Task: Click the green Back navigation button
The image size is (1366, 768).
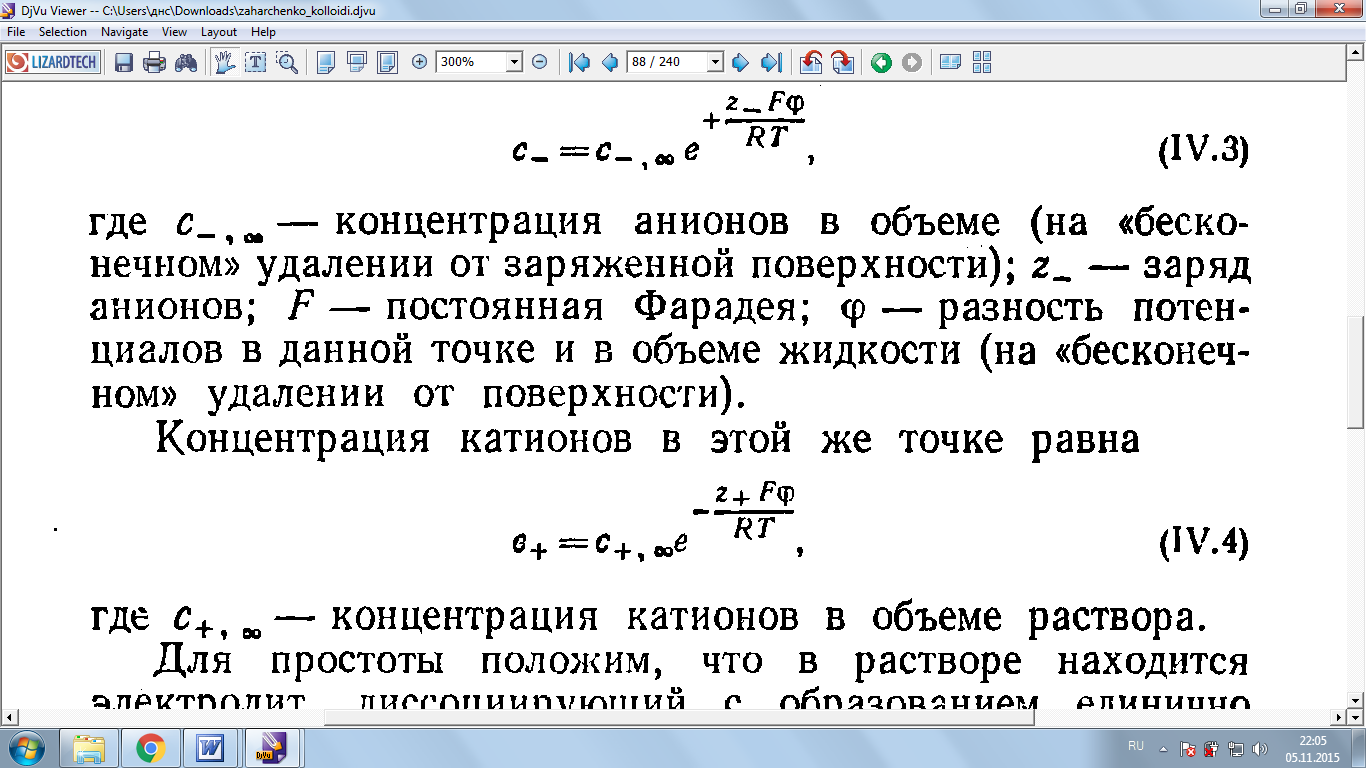Action: pyautogui.click(x=881, y=62)
